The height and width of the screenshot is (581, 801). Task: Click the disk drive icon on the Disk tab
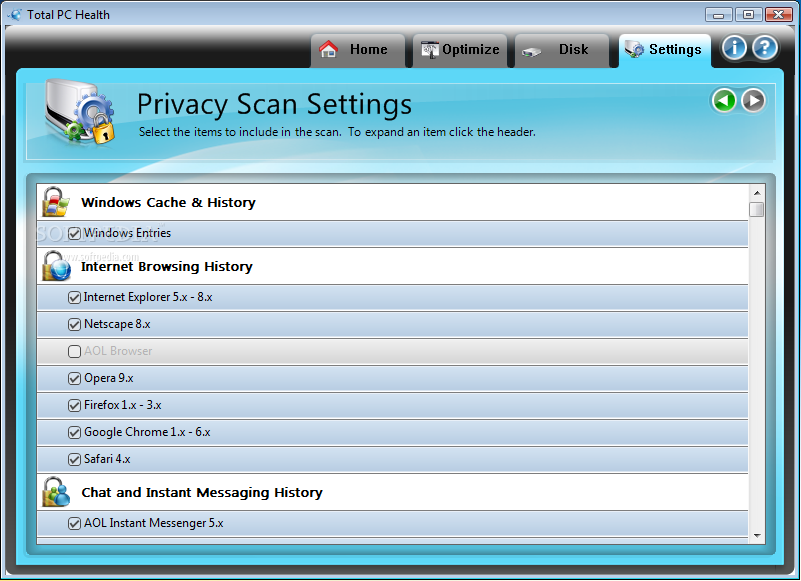pyautogui.click(x=531, y=52)
